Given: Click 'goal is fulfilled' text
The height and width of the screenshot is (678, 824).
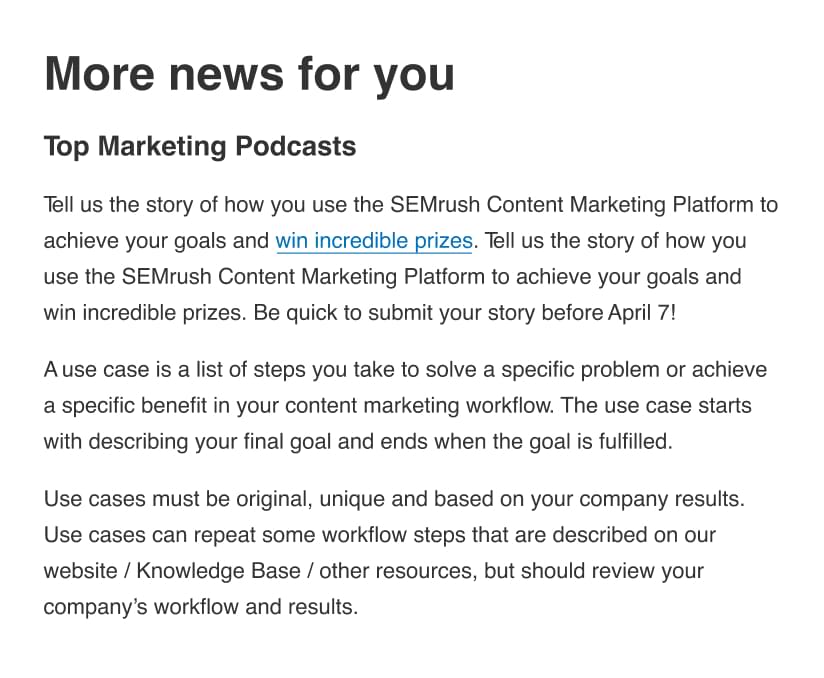Looking at the screenshot, I should (x=601, y=441).
